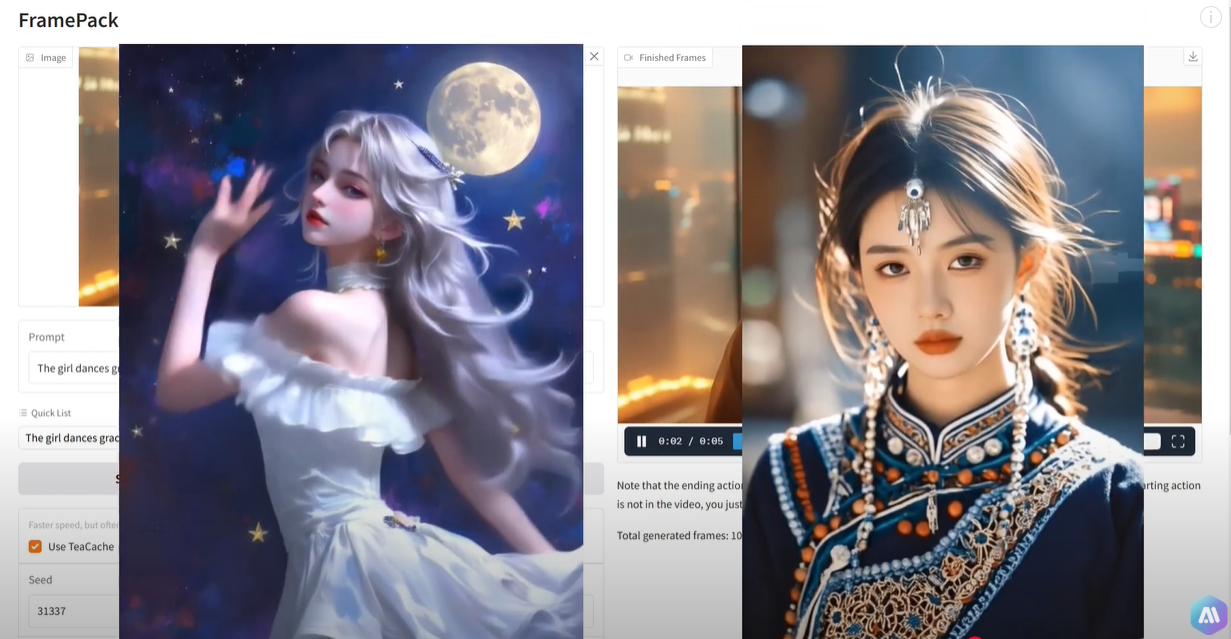Click the 'Faster speed, but often' hint text
Viewport: 1231px width, 639px height.
pyautogui.click(x=73, y=525)
